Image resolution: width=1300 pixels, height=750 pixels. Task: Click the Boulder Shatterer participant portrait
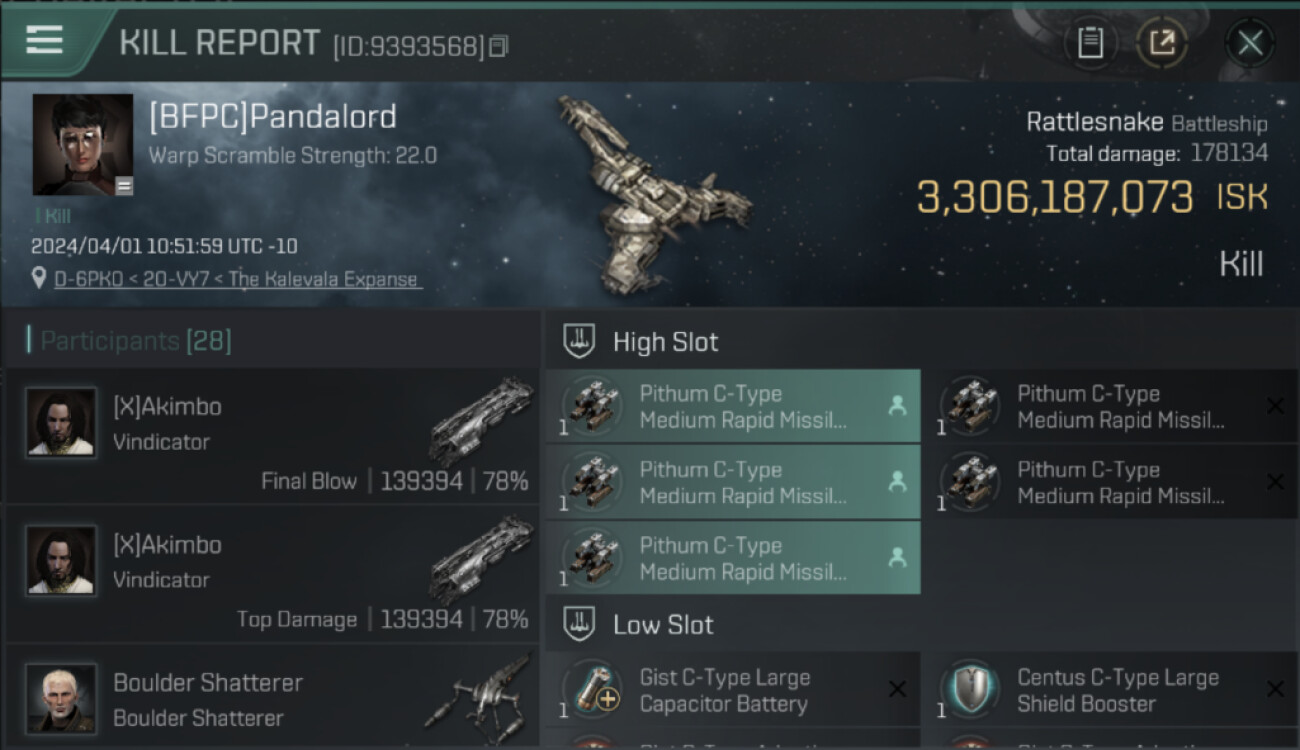61,699
